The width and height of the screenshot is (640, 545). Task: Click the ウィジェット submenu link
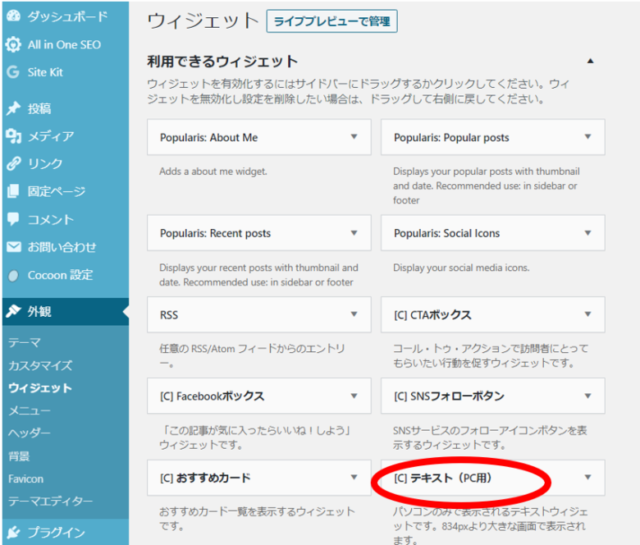pos(40,387)
